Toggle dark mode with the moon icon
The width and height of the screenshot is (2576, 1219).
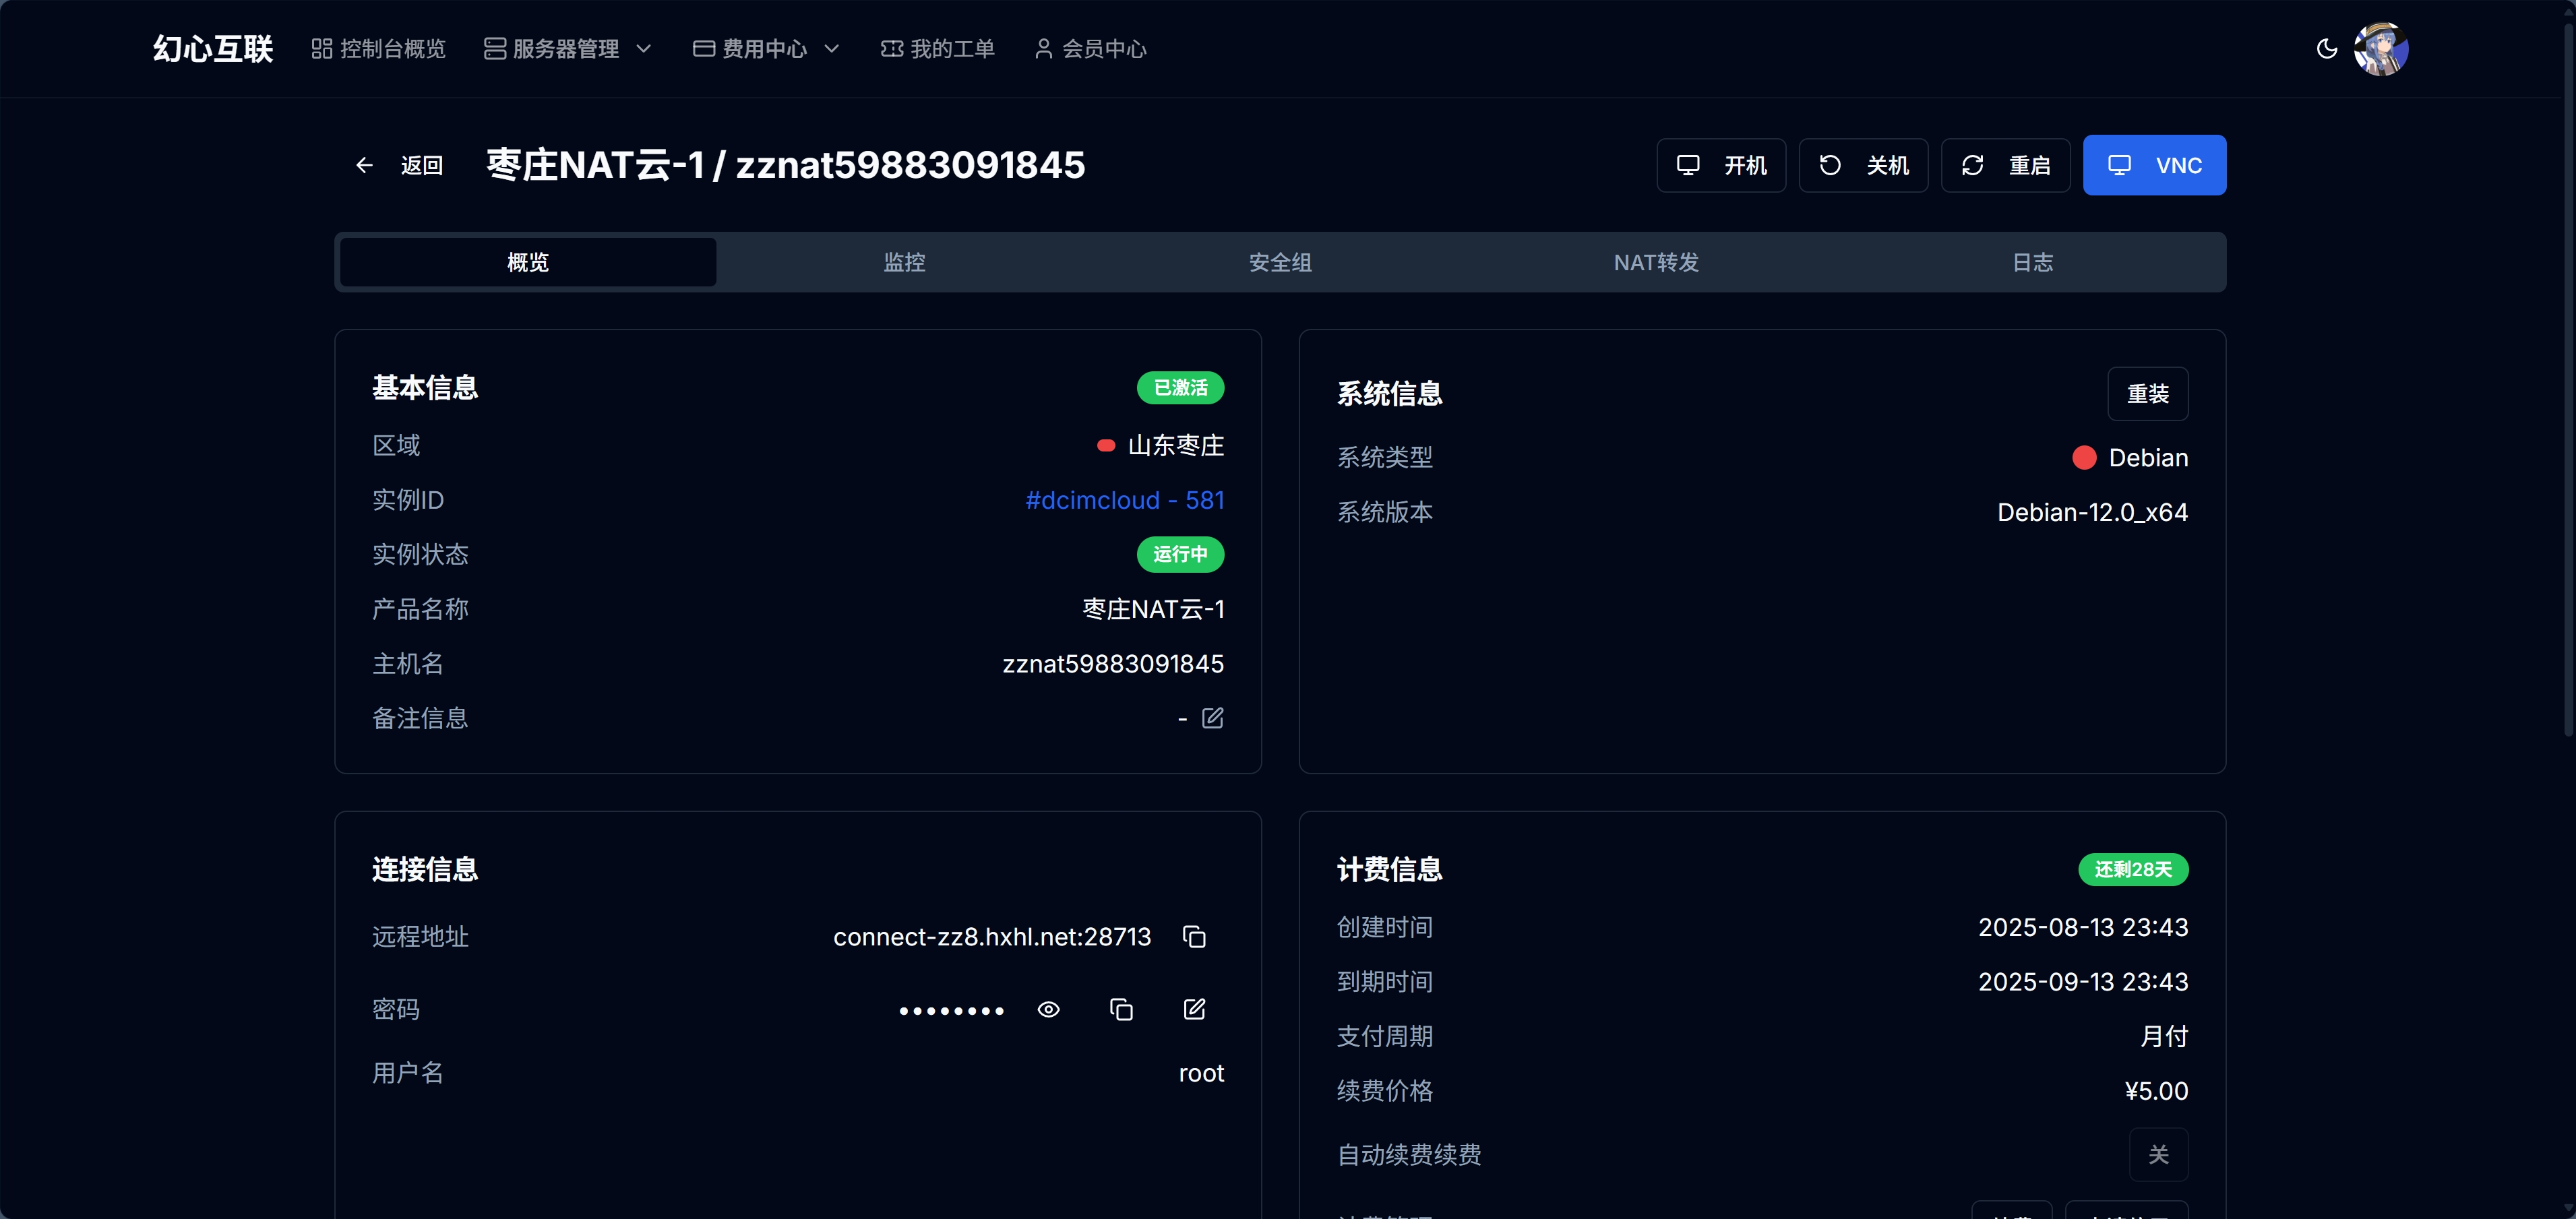(x=2327, y=48)
